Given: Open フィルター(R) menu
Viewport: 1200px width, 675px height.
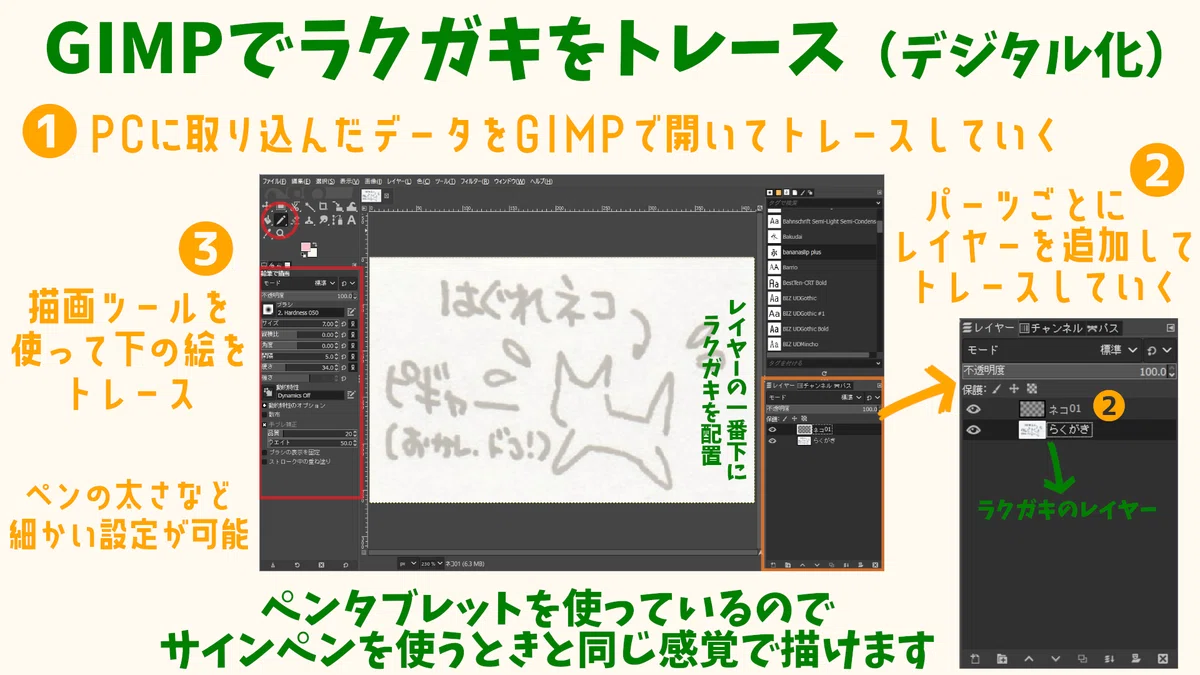Looking at the screenshot, I should click(x=474, y=181).
